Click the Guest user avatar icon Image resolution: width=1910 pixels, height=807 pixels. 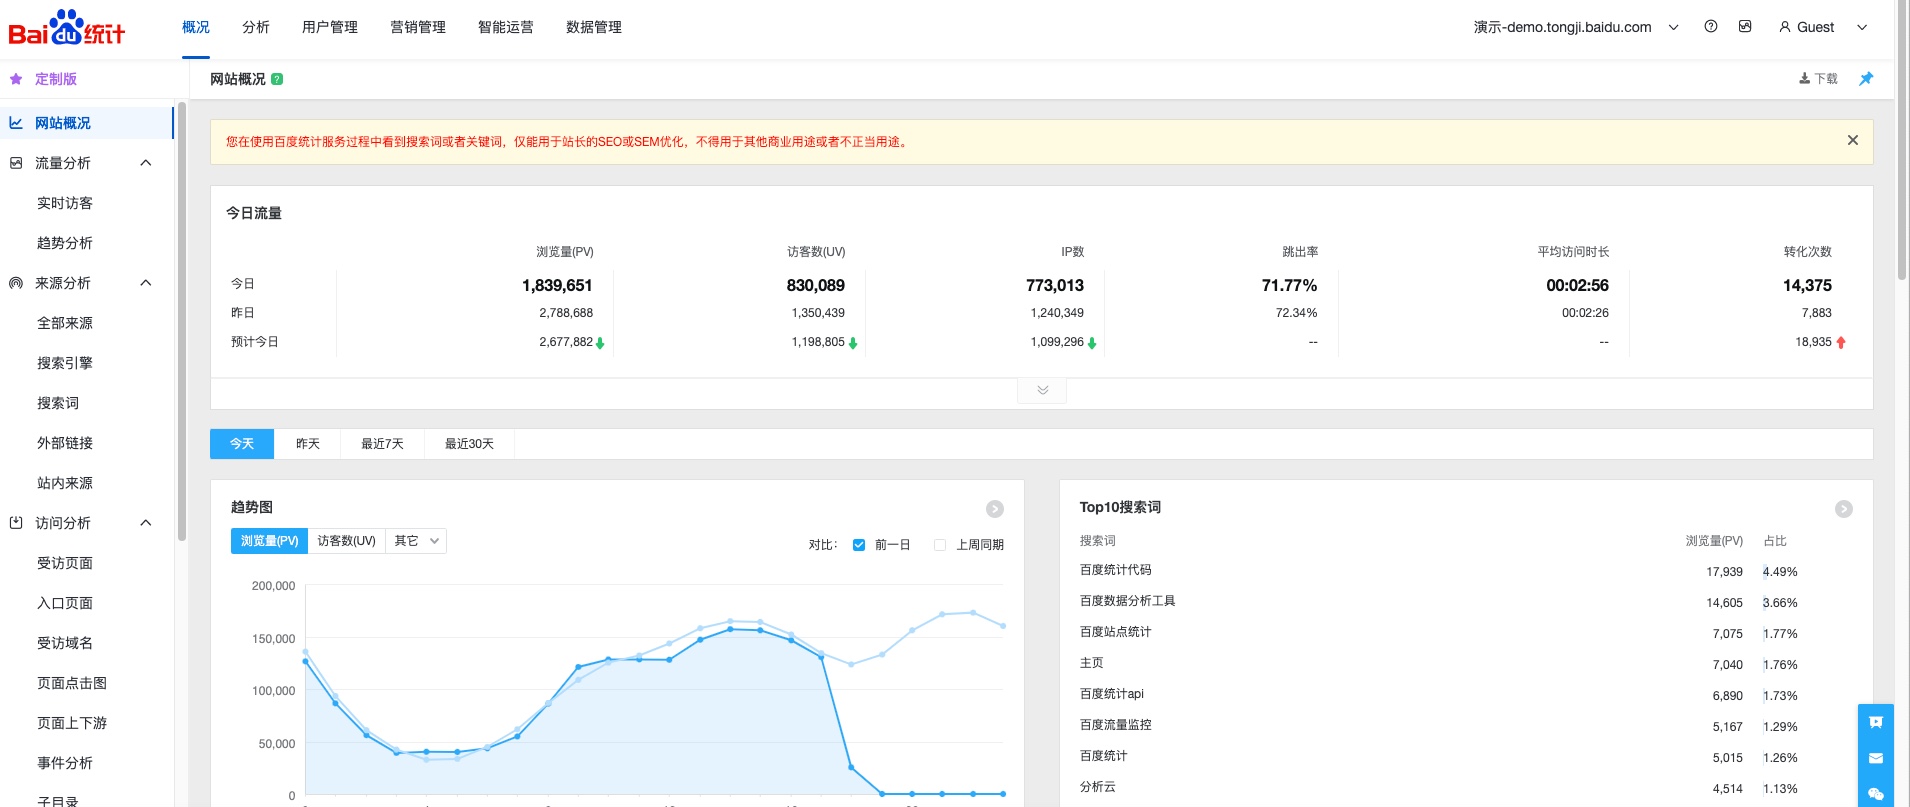[1785, 27]
